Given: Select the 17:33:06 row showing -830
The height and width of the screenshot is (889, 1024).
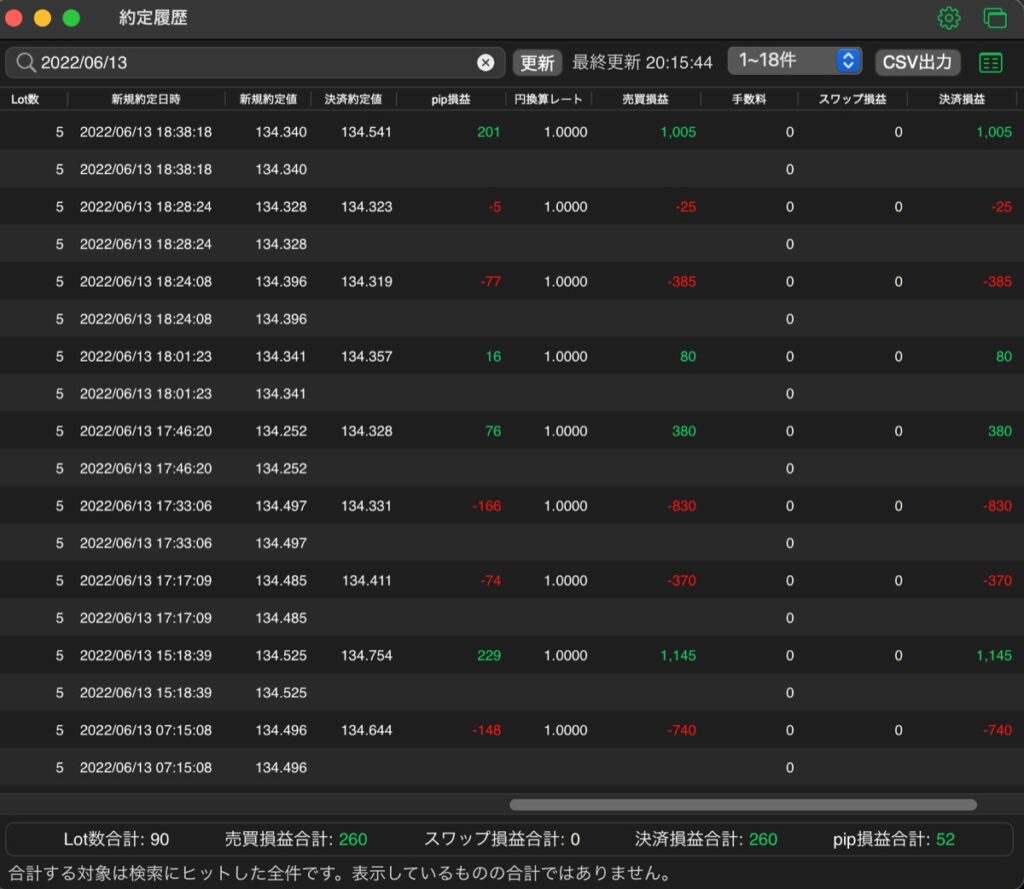Looking at the screenshot, I should (512, 506).
